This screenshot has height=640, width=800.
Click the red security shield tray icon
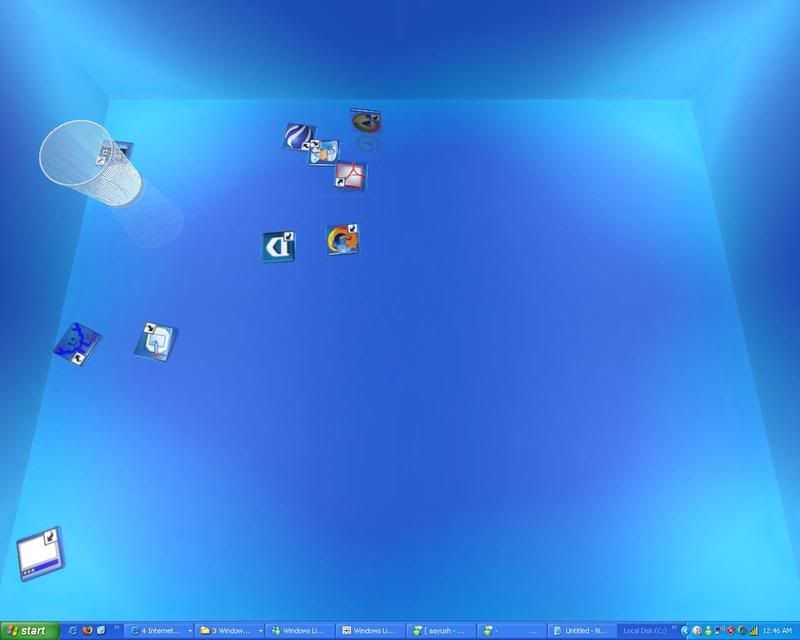731,631
